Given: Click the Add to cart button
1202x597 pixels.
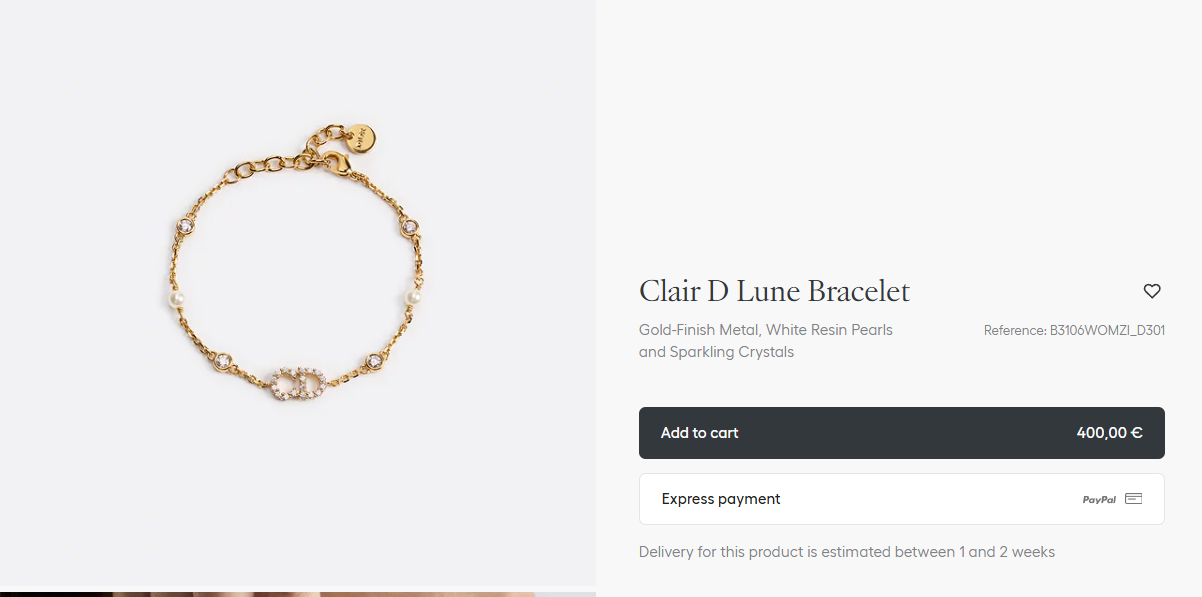Looking at the screenshot, I should [x=902, y=433].
